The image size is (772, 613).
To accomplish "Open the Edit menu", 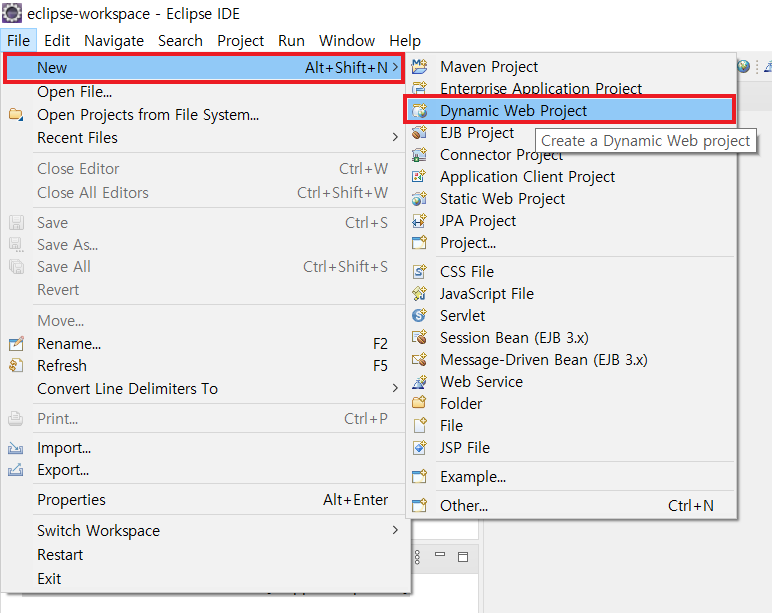I will click(57, 40).
